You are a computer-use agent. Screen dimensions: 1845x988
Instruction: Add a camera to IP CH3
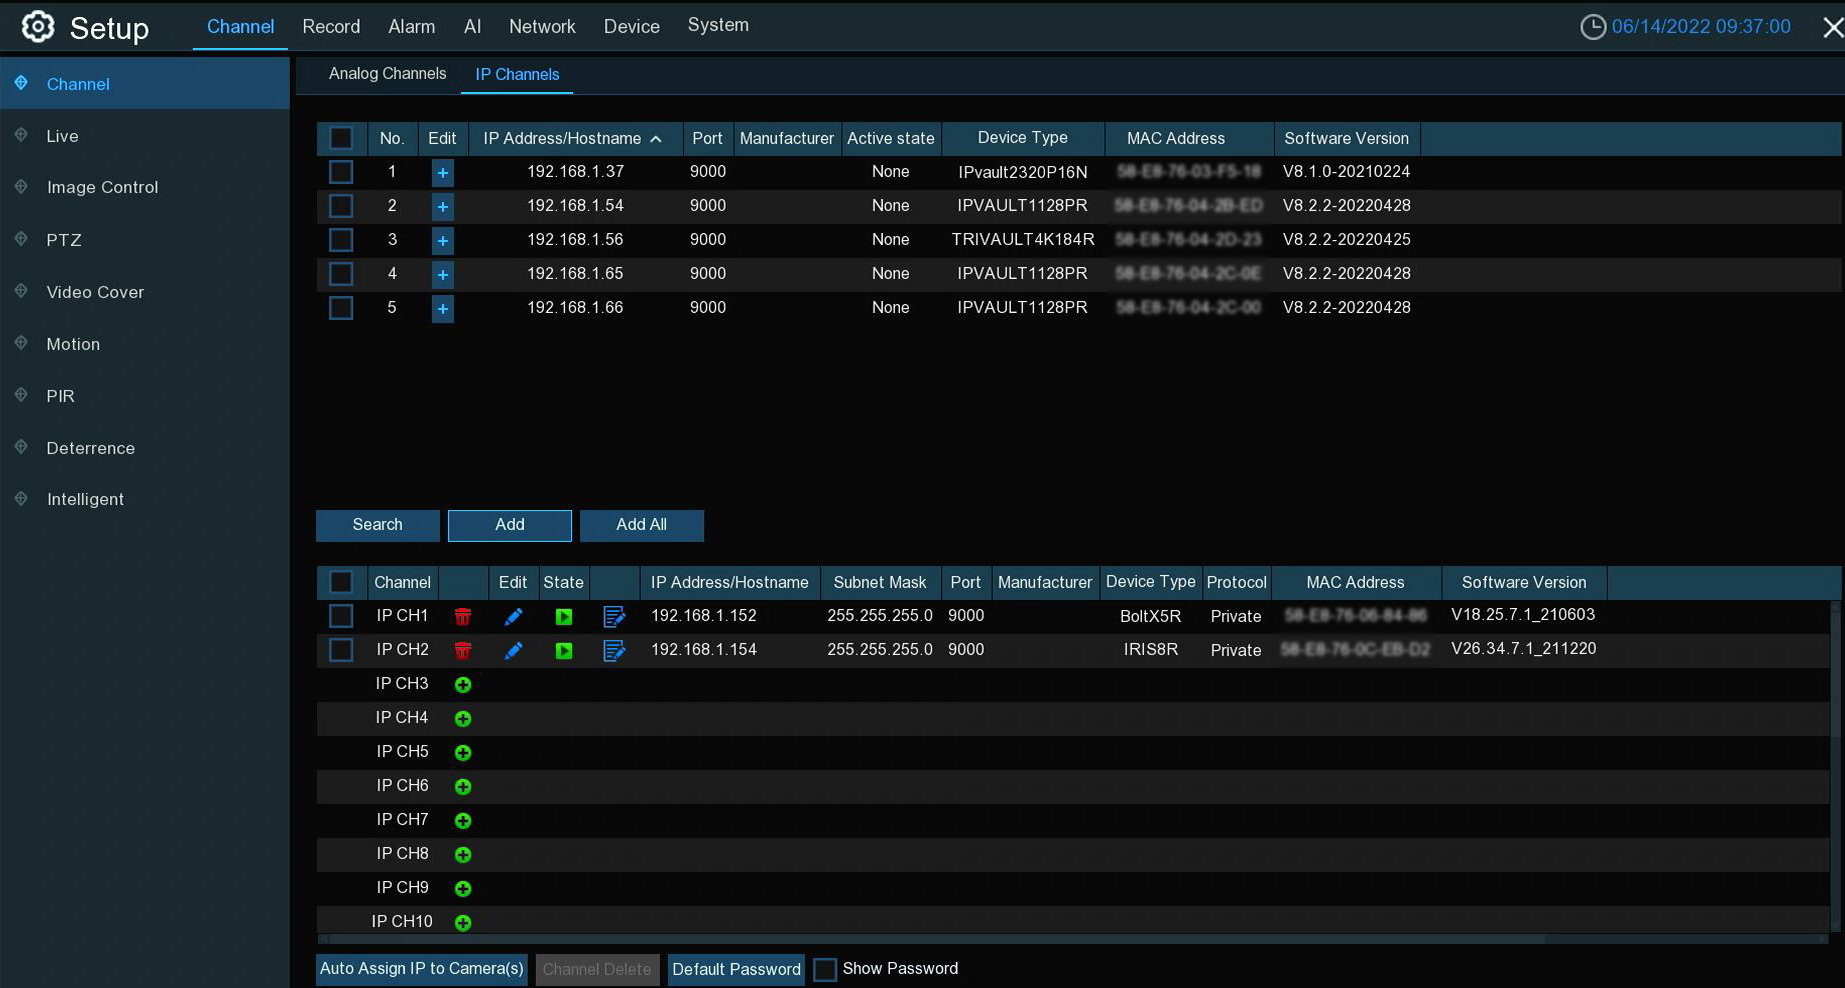coord(463,685)
